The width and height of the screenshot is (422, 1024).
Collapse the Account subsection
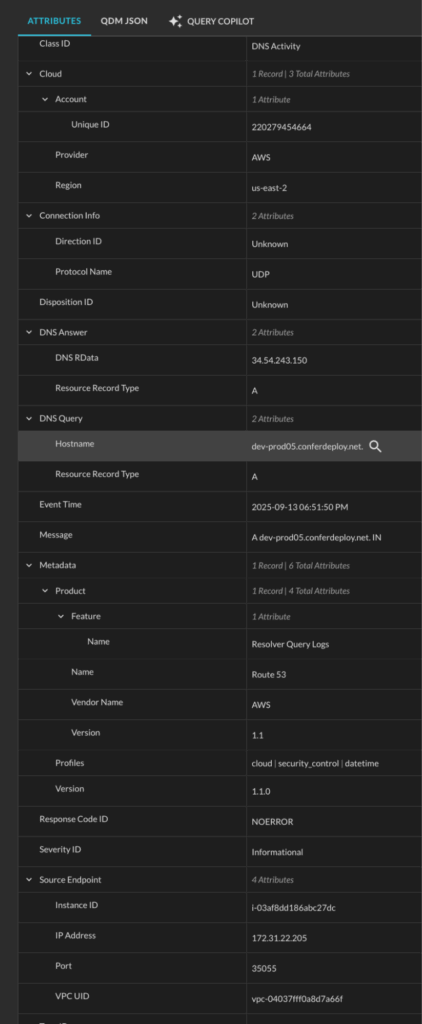44,99
